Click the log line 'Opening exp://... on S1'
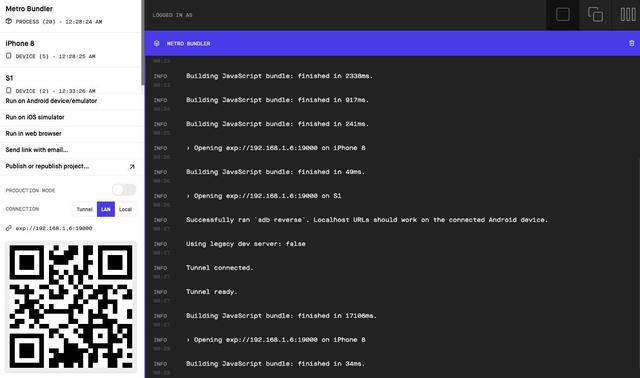 [264, 196]
